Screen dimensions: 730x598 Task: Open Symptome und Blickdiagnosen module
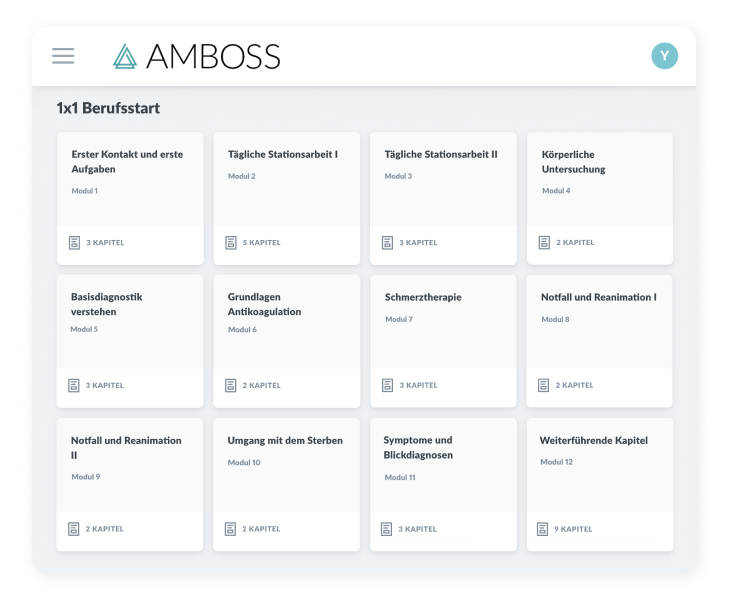[443, 485]
